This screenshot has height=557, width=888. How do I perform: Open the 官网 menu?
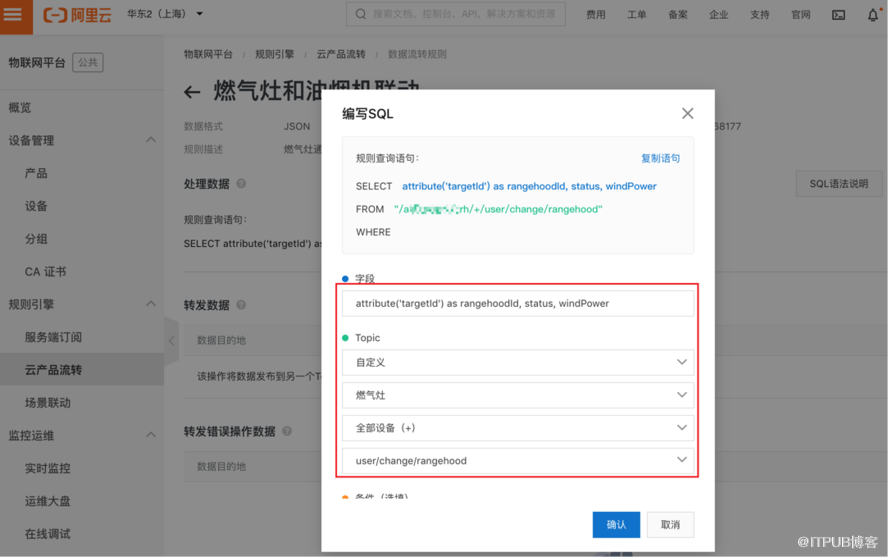pos(801,15)
